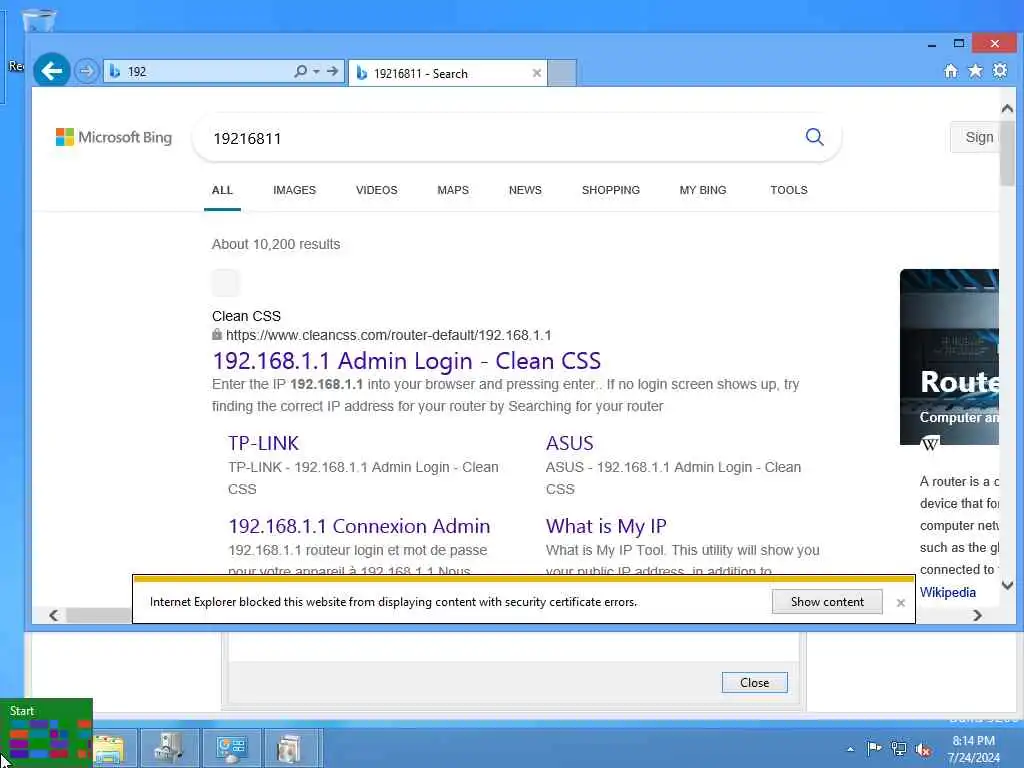Close the 19216811 - Search tab

(537, 73)
